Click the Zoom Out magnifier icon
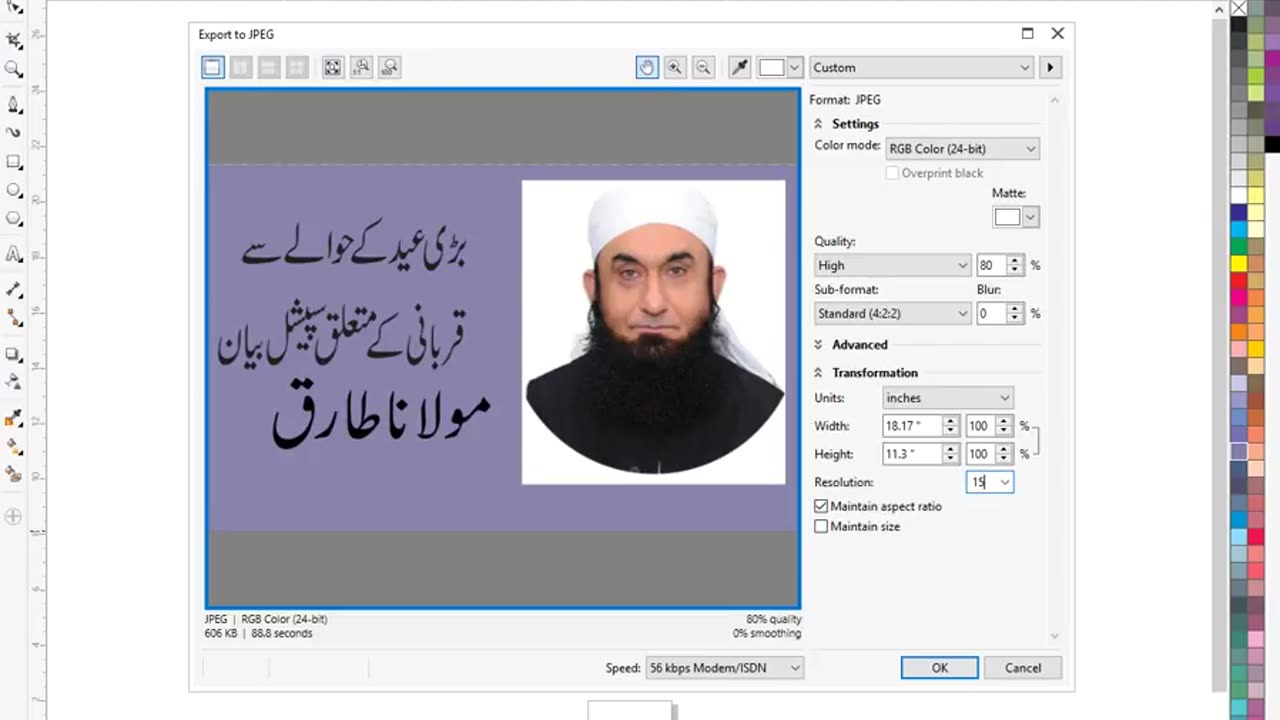Viewport: 1280px width, 720px height. point(703,67)
